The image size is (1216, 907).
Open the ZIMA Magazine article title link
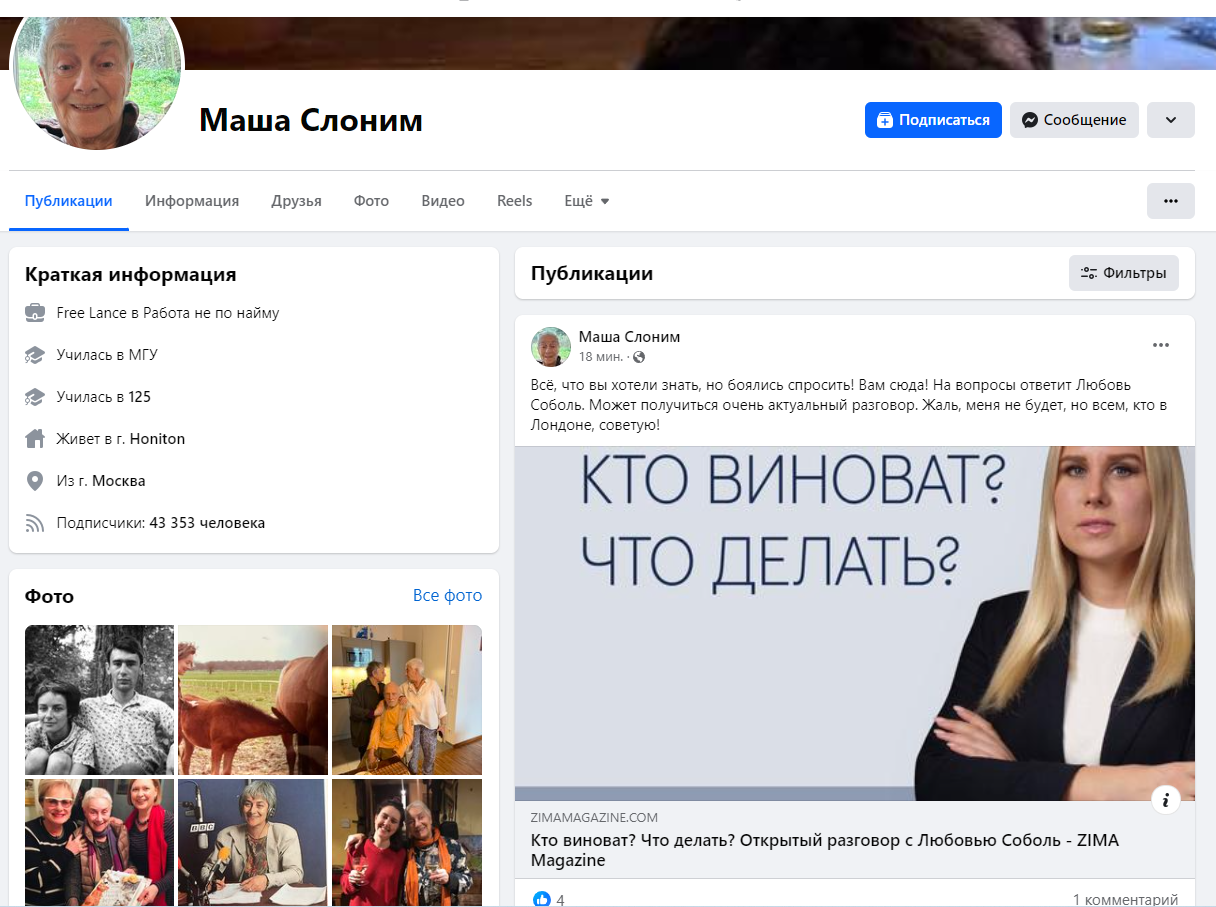tap(825, 850)
